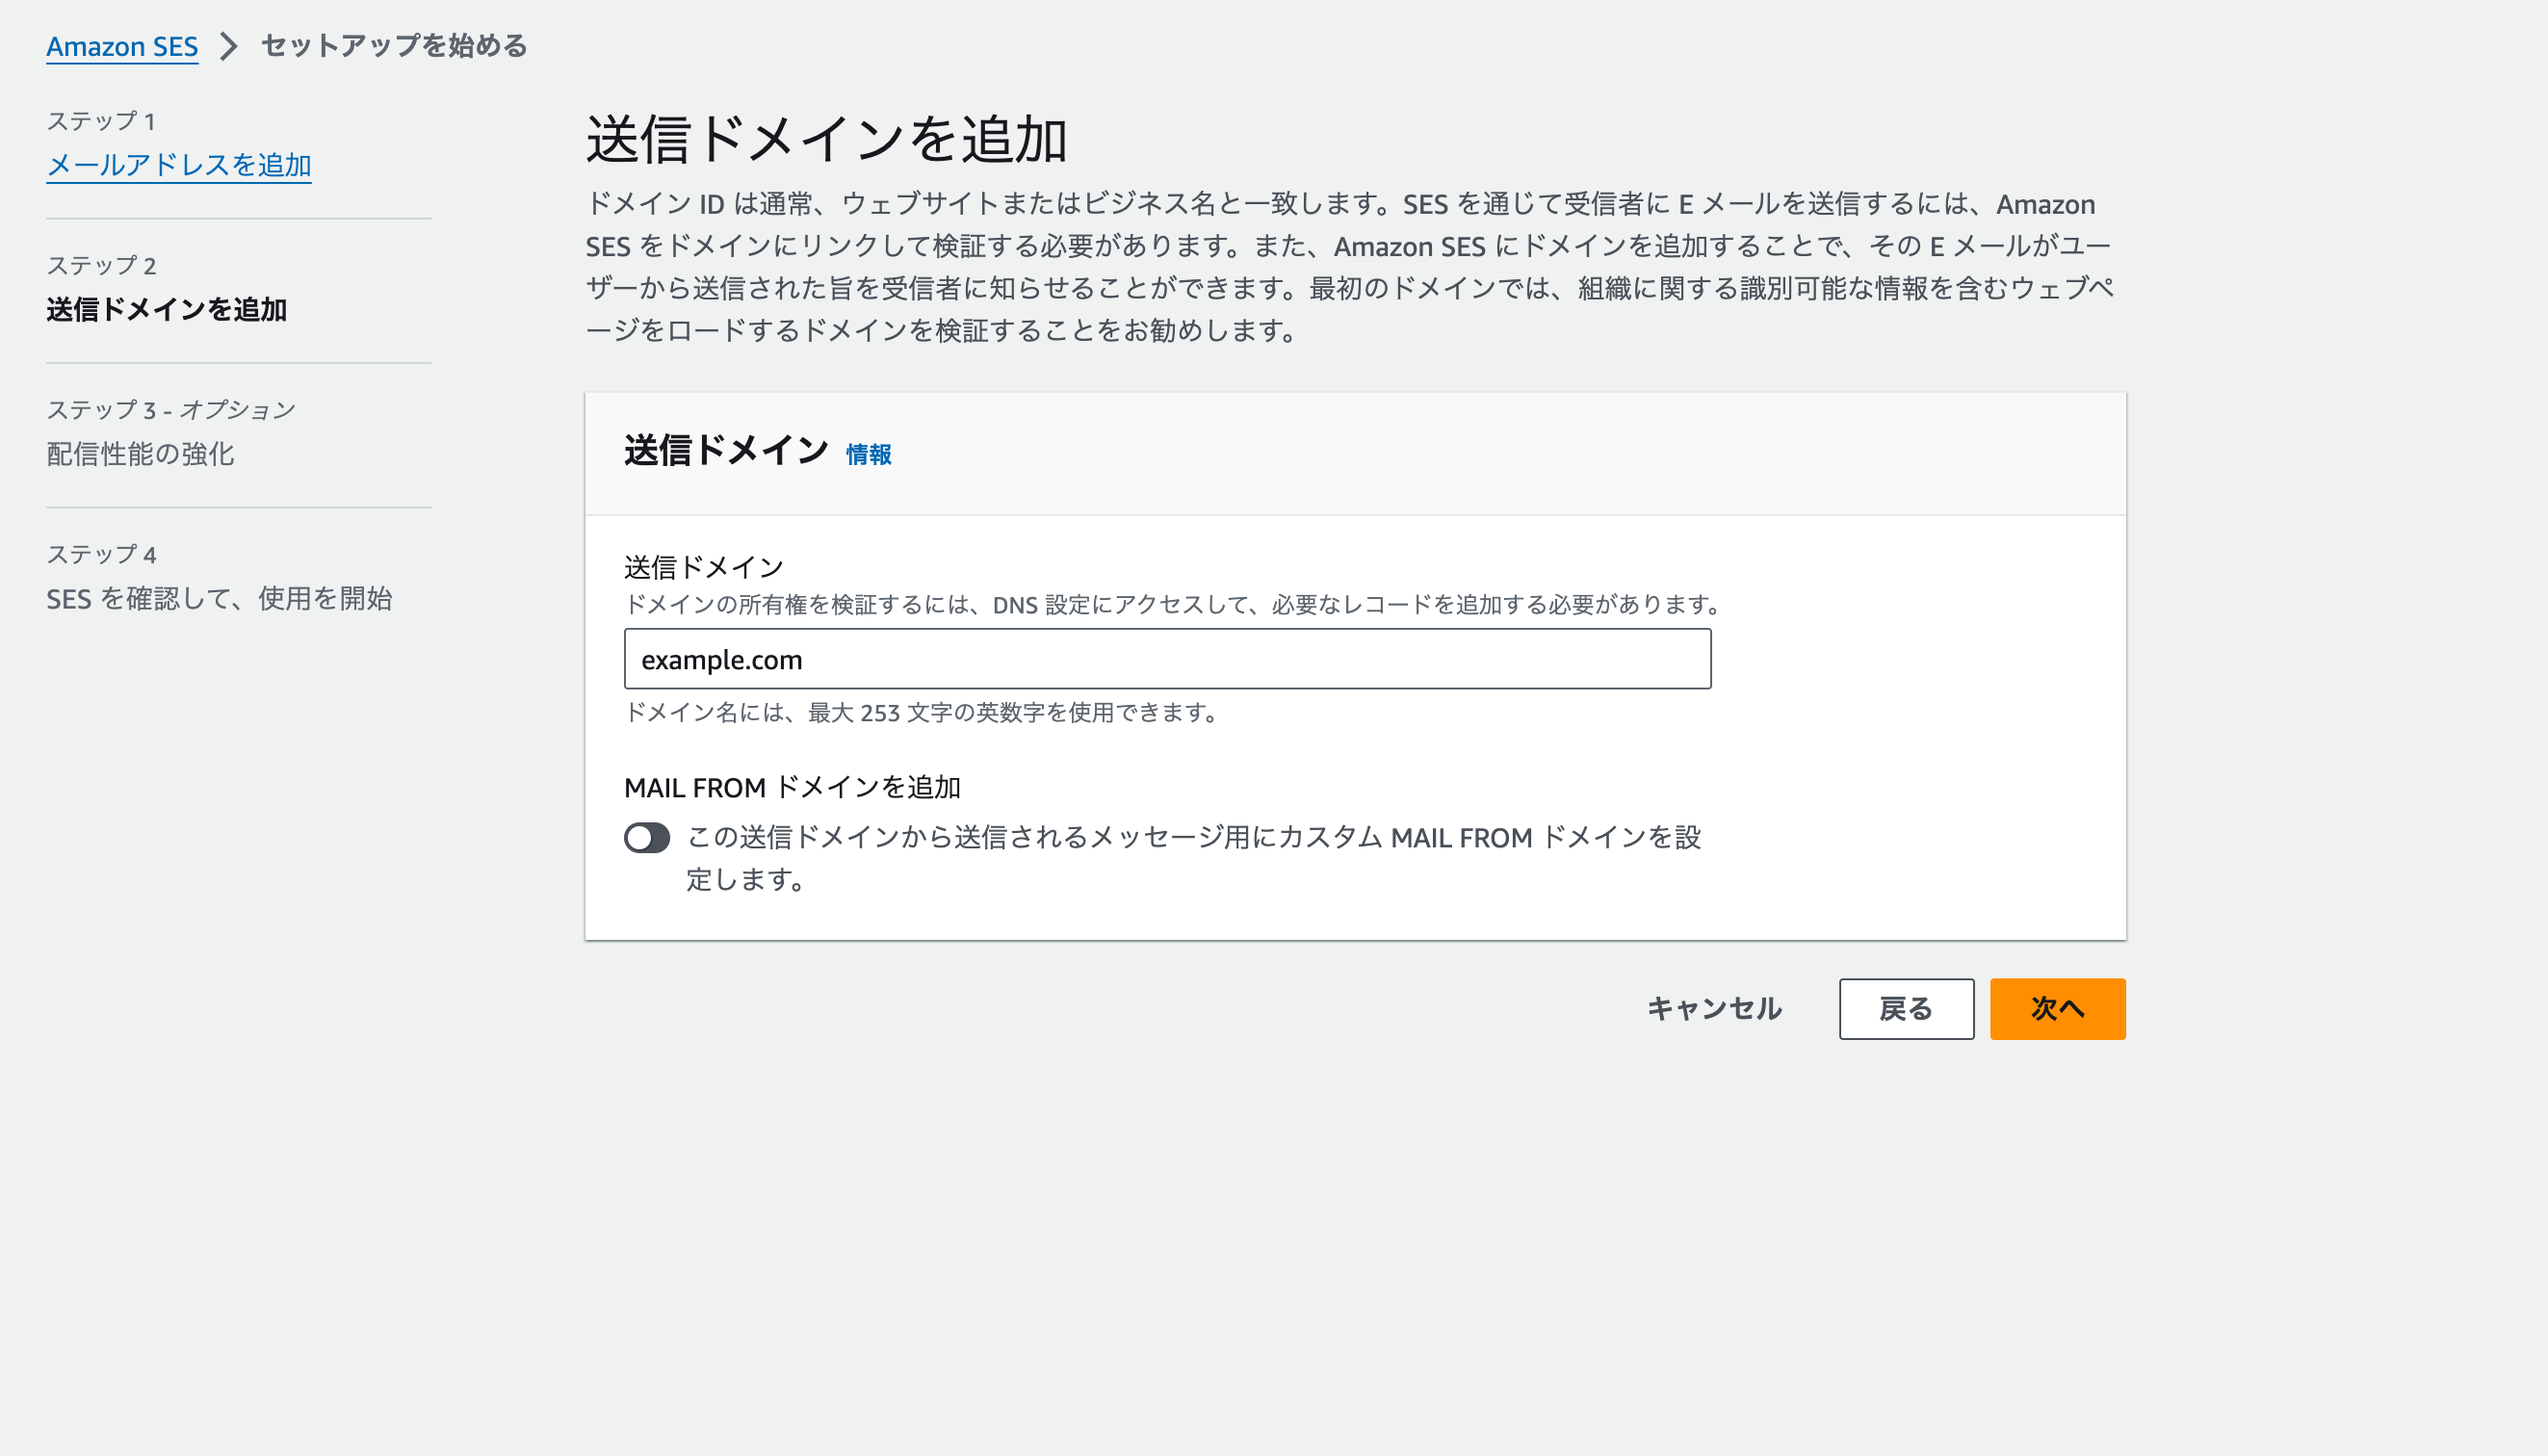Enable the custom MAIL FROM domain toggle
Screen dimensions: 2548x1456
647,838
